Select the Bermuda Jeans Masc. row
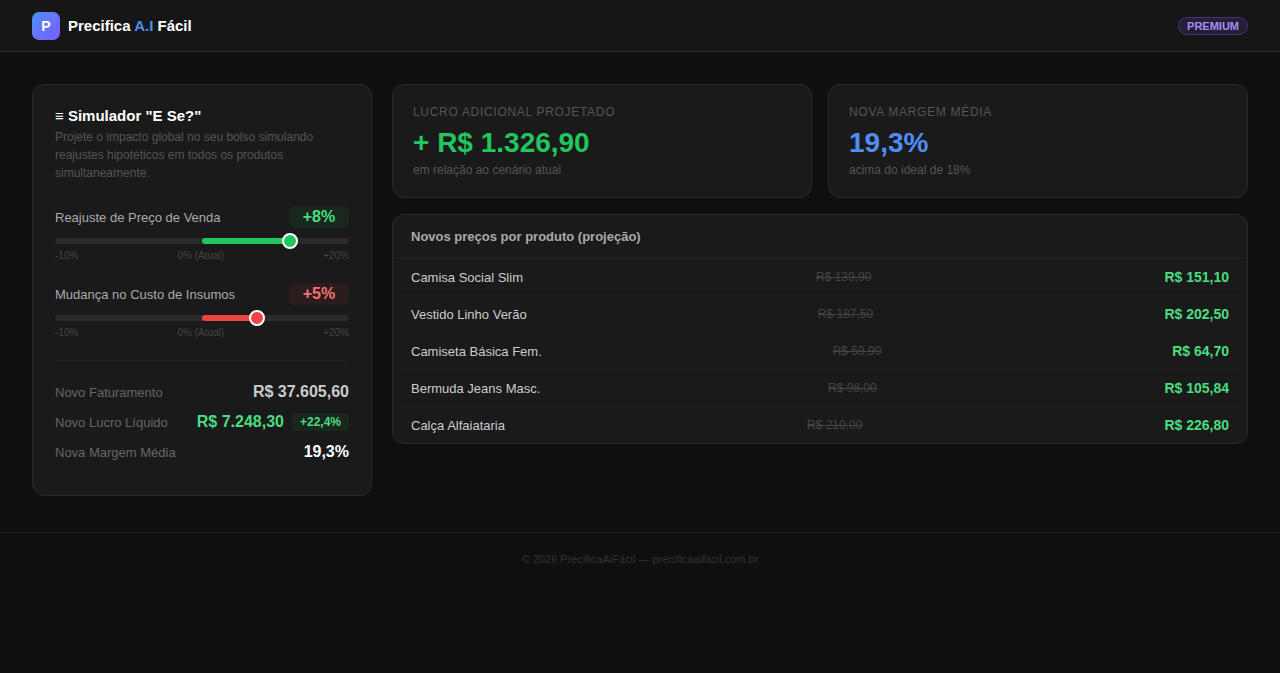1280x673 pixels. pos(820,388)
